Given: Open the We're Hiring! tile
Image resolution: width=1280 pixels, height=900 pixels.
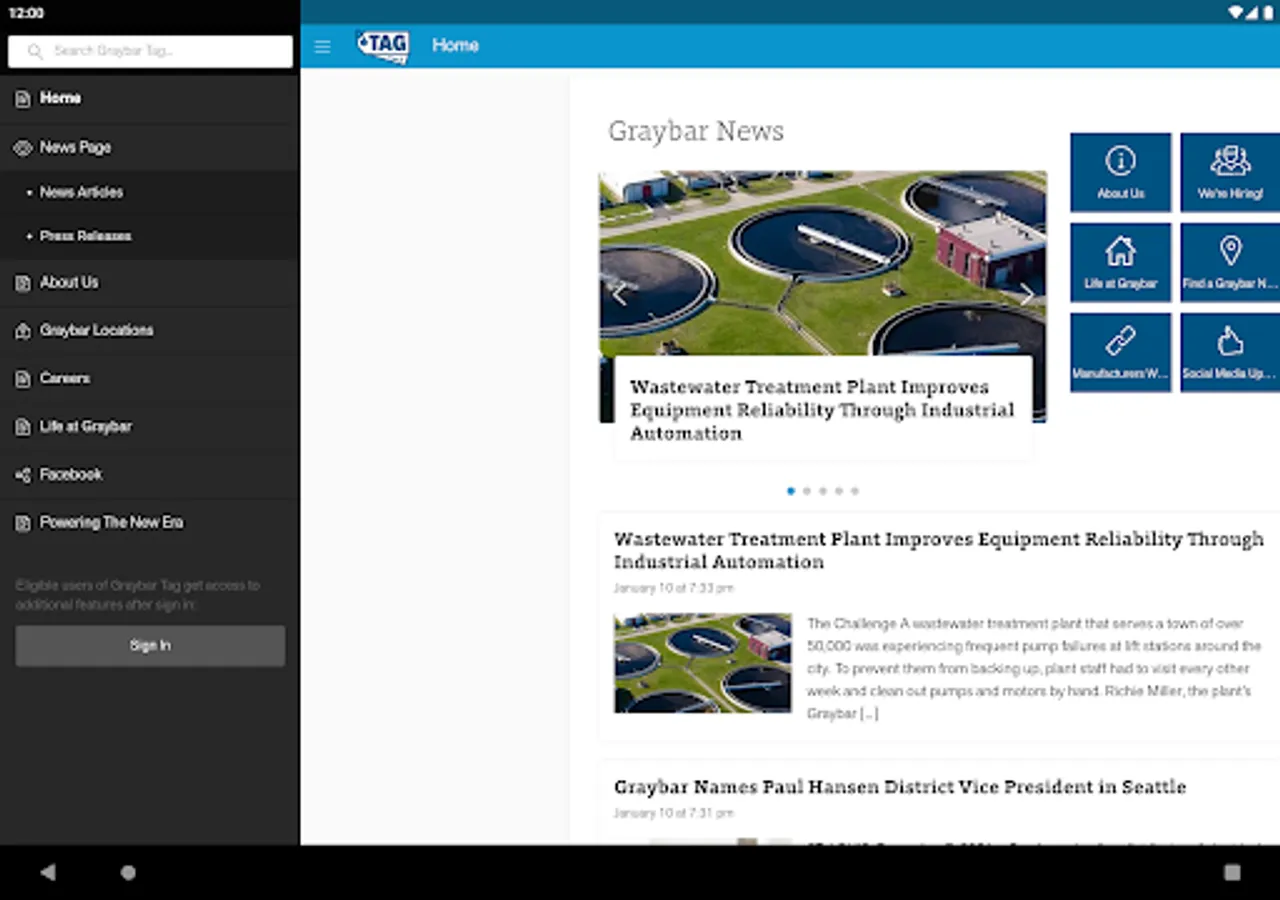Looking at the screenshot, I should (1230, 173).
